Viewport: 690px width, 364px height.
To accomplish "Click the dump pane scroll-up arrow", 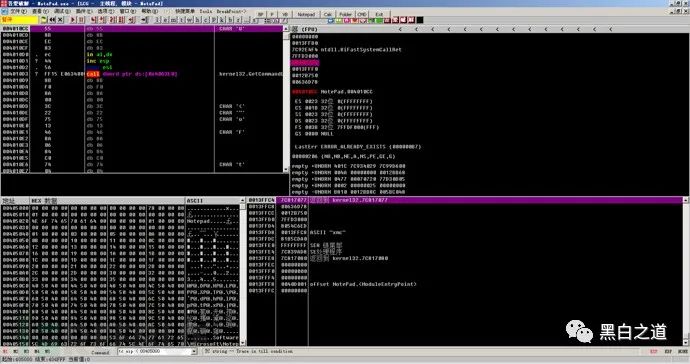I will pos(242,201).
